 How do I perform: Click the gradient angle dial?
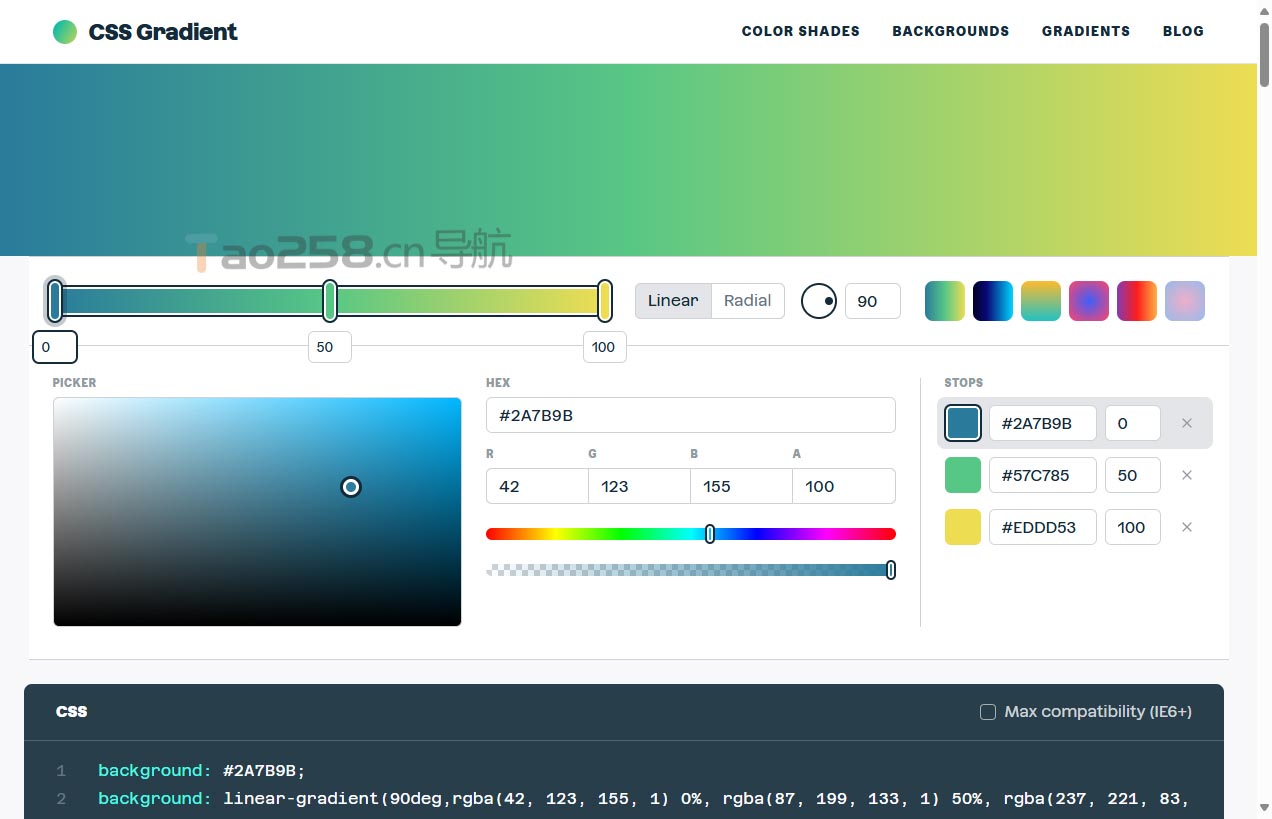(x=819, y=301)
